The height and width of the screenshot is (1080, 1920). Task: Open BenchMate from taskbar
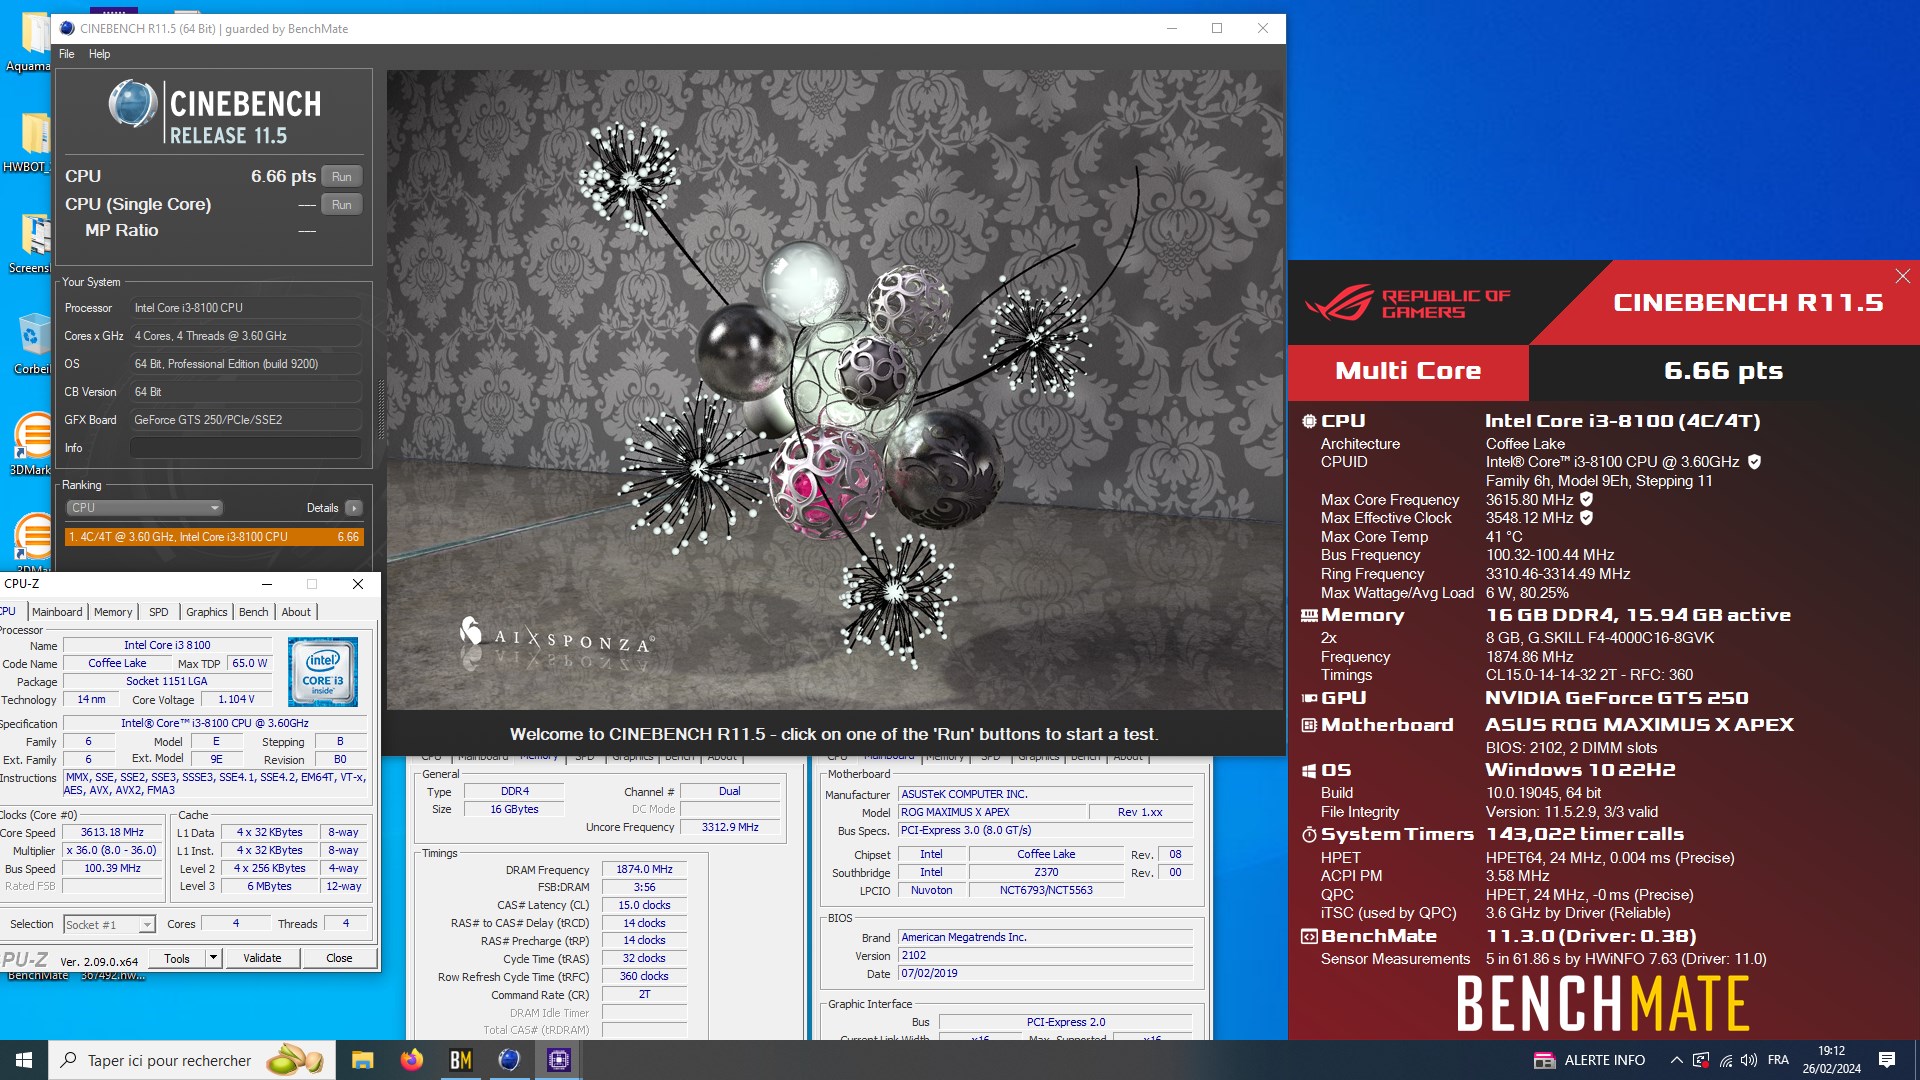point(460,1060)
